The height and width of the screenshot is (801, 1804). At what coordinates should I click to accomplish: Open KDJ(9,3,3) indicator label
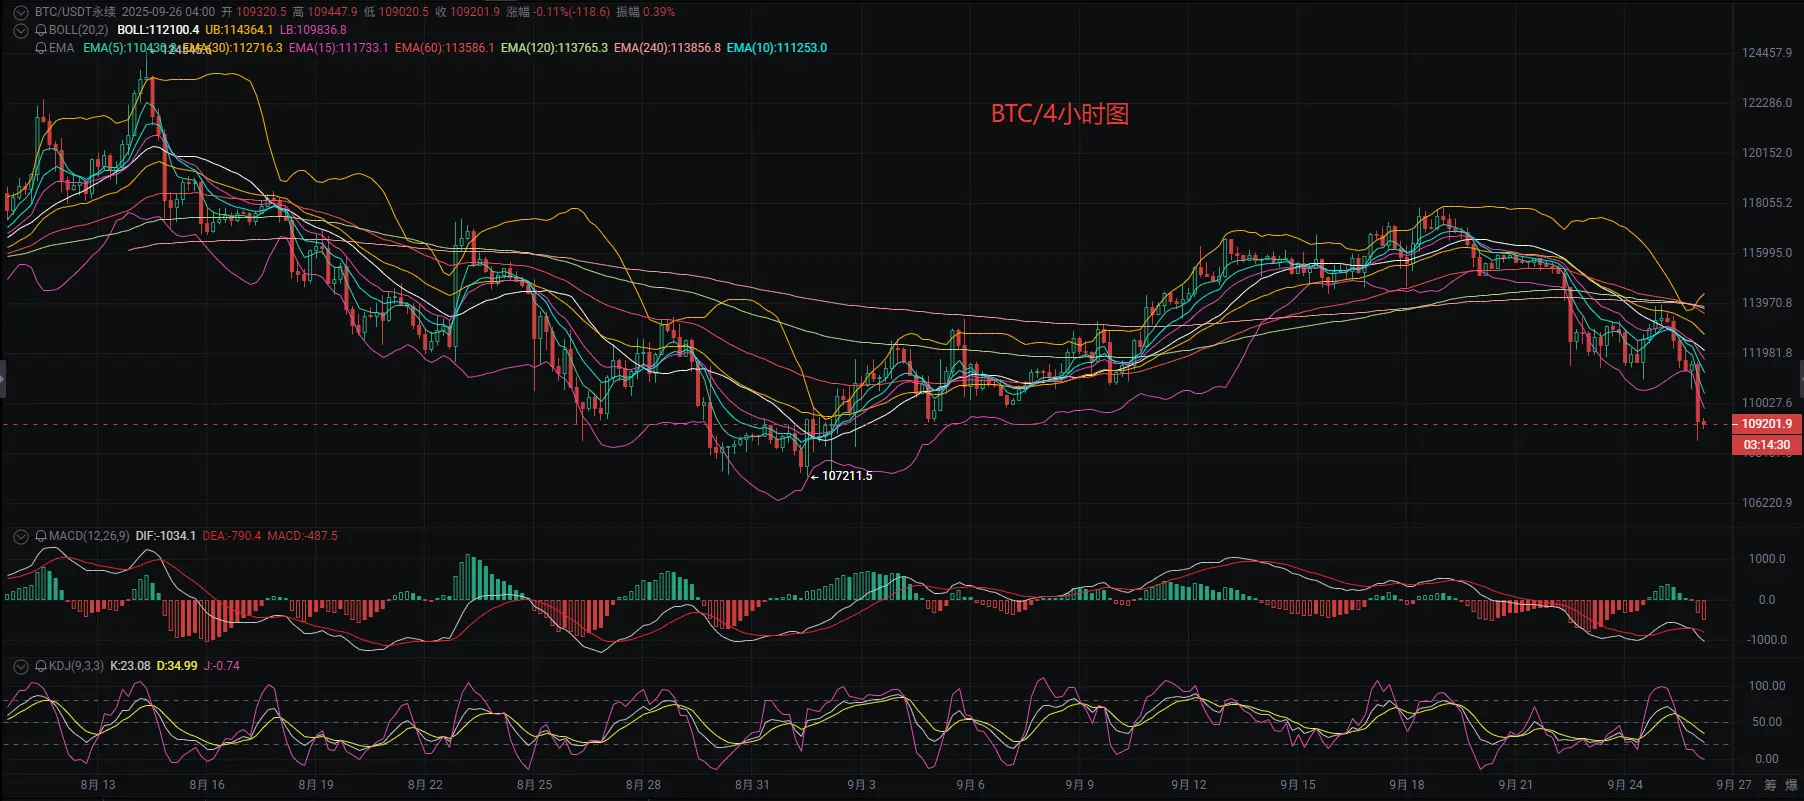point(76,666)
